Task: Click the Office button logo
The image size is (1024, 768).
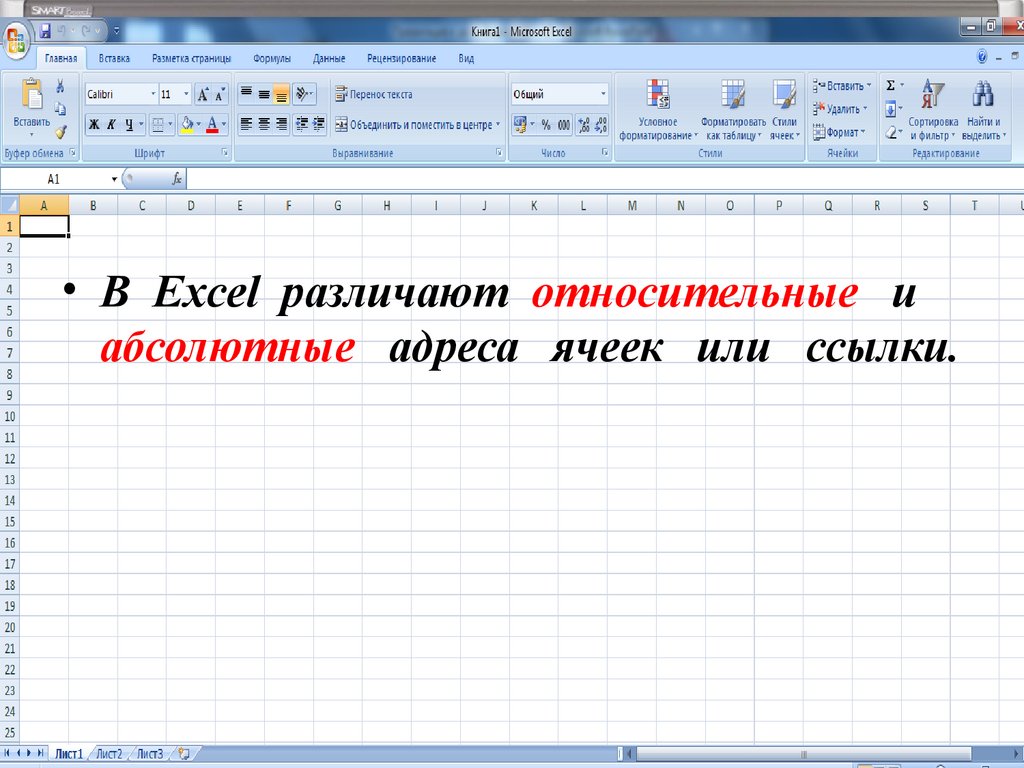Action: [x=16, y=40]
